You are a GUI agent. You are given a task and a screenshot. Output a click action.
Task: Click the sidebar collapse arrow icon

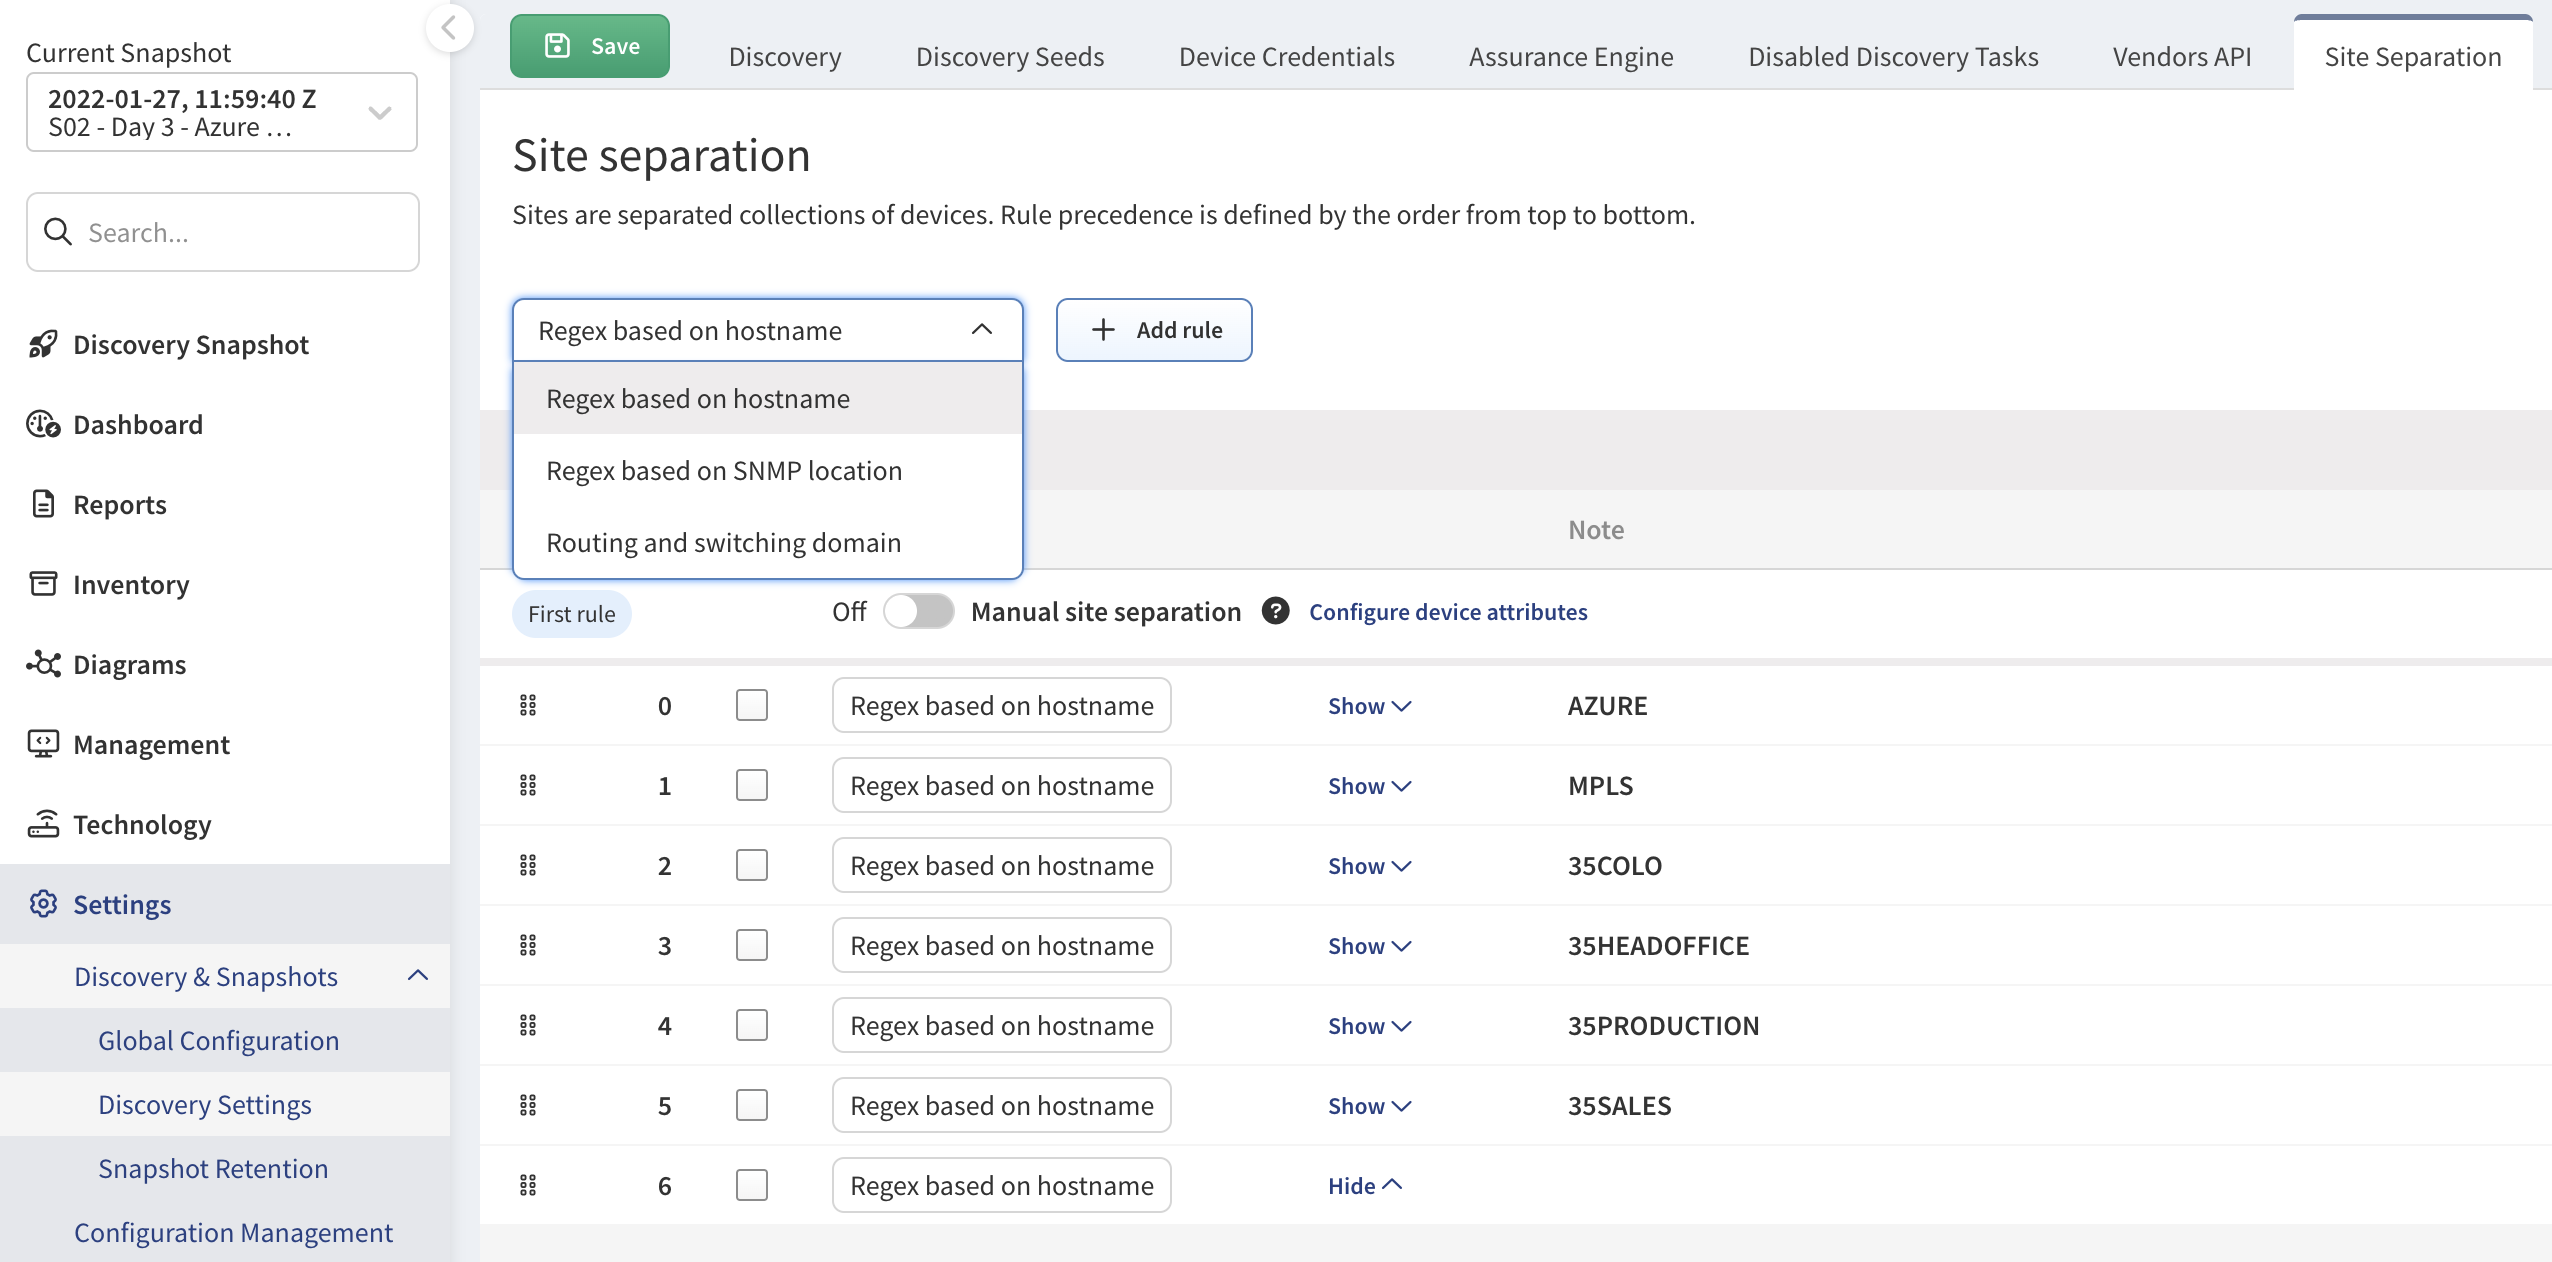pos(449,28)
